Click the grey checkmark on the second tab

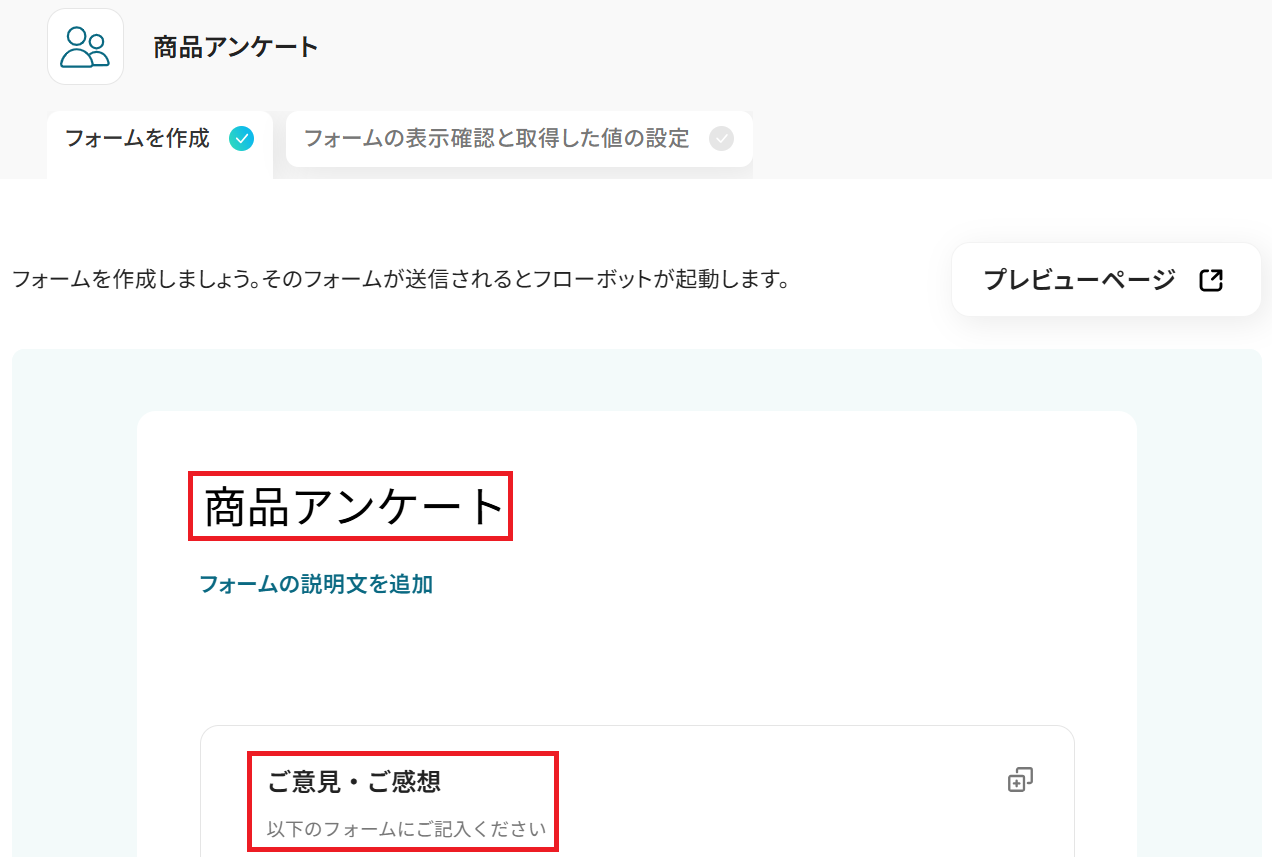point(721,139)
